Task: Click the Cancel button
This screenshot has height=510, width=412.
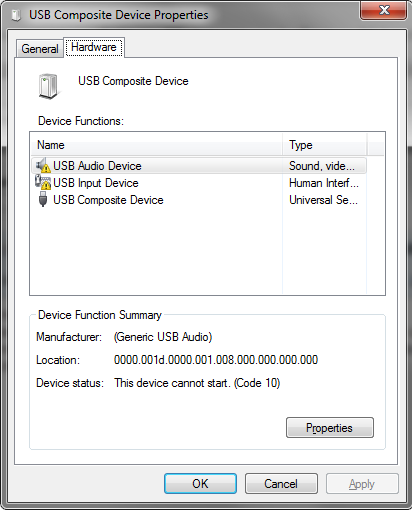Action: coord(281,483)
